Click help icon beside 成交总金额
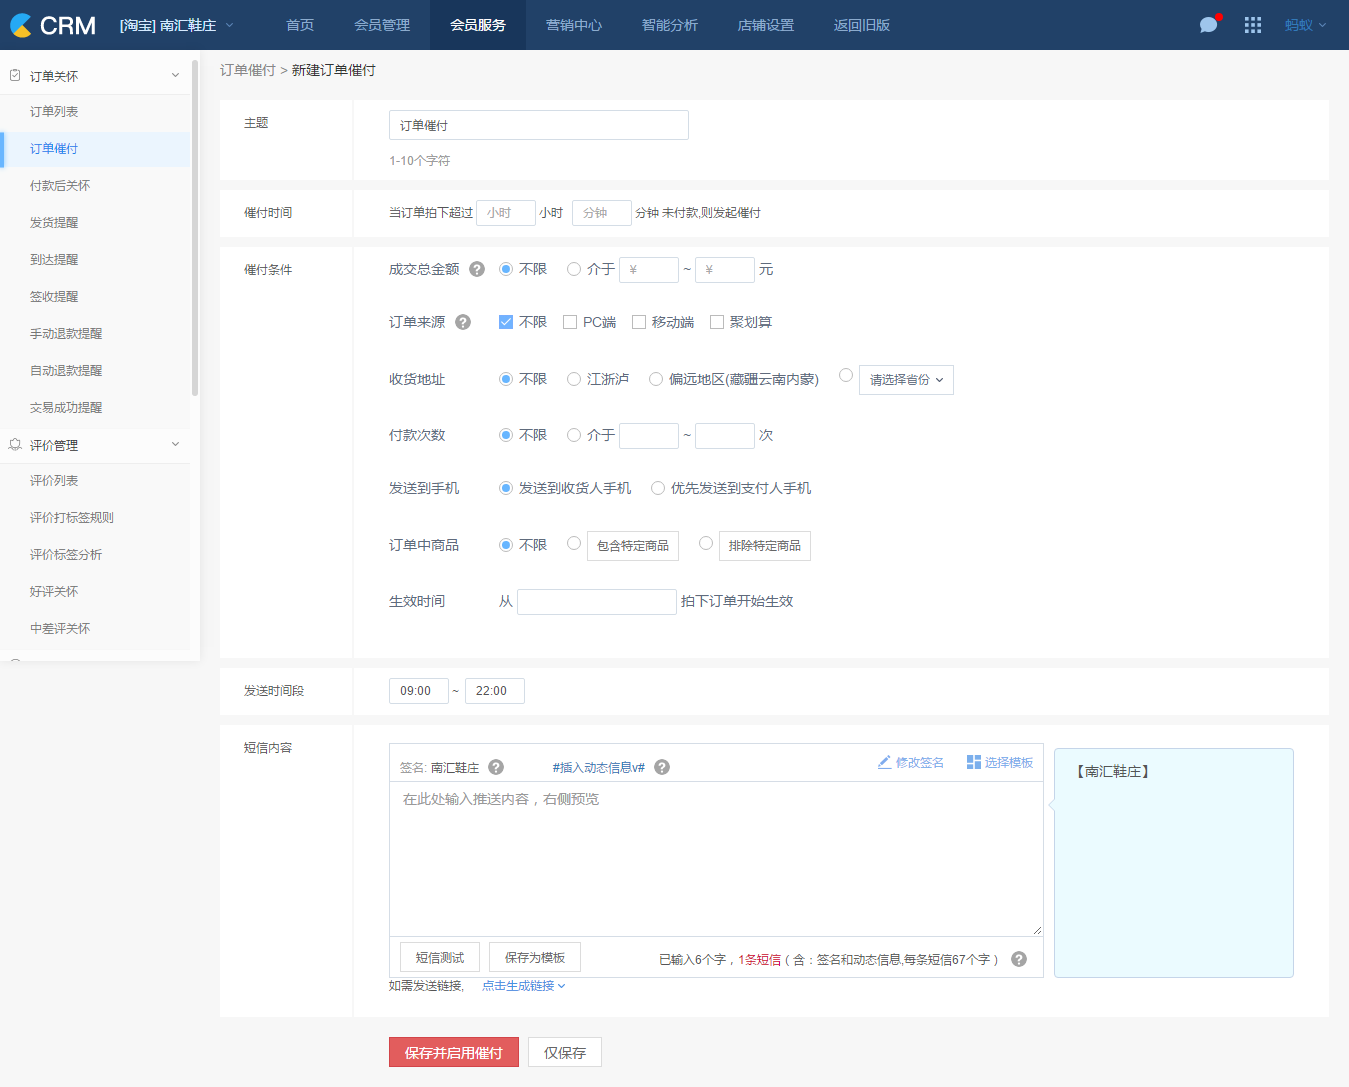 477,269
